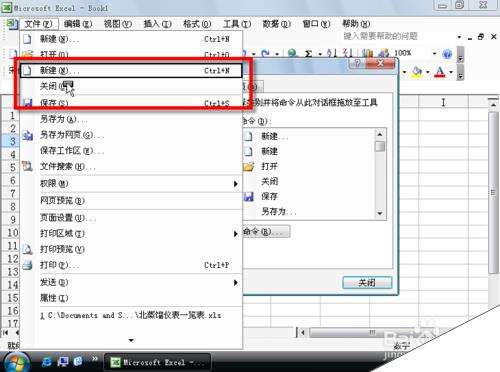Choose 网页预览 in the File menu
The width and height of the screenshot is (500, 372).
131,200
